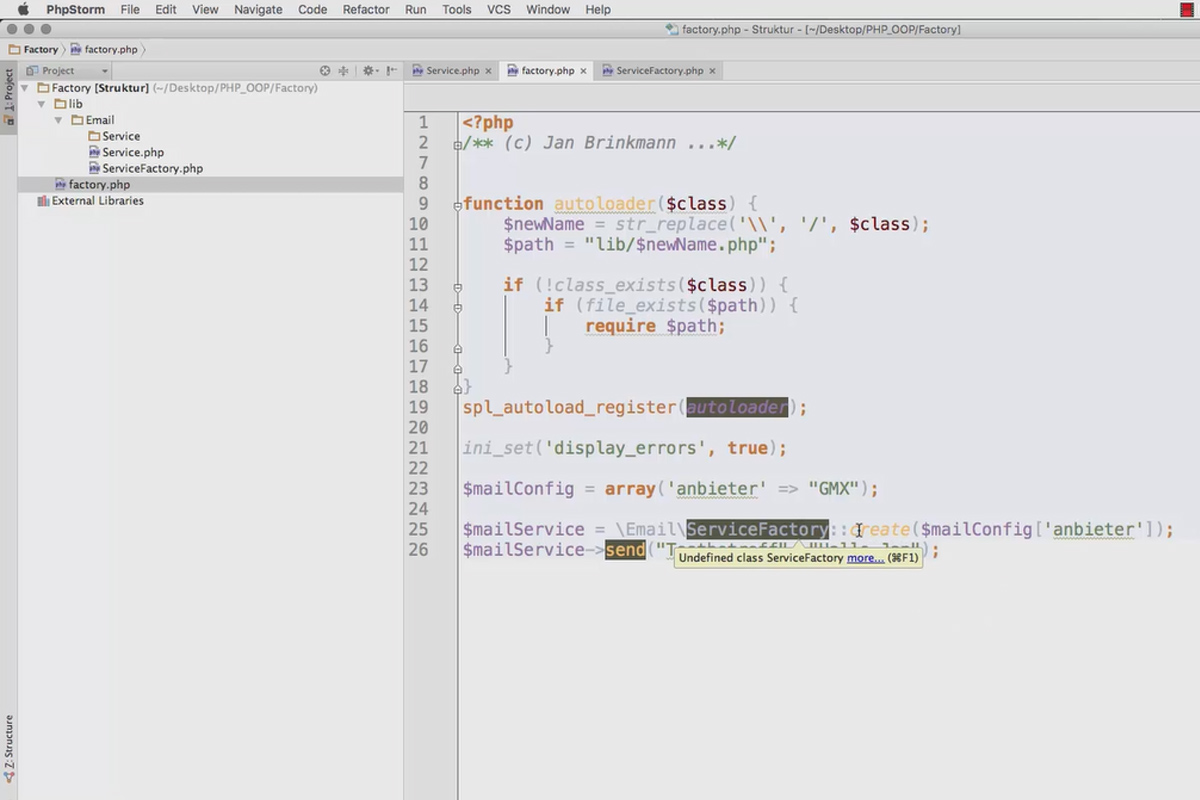Open the Tools menu
Image resolution: width=1200 pixels, height=800 pixels.
(457, 9)
